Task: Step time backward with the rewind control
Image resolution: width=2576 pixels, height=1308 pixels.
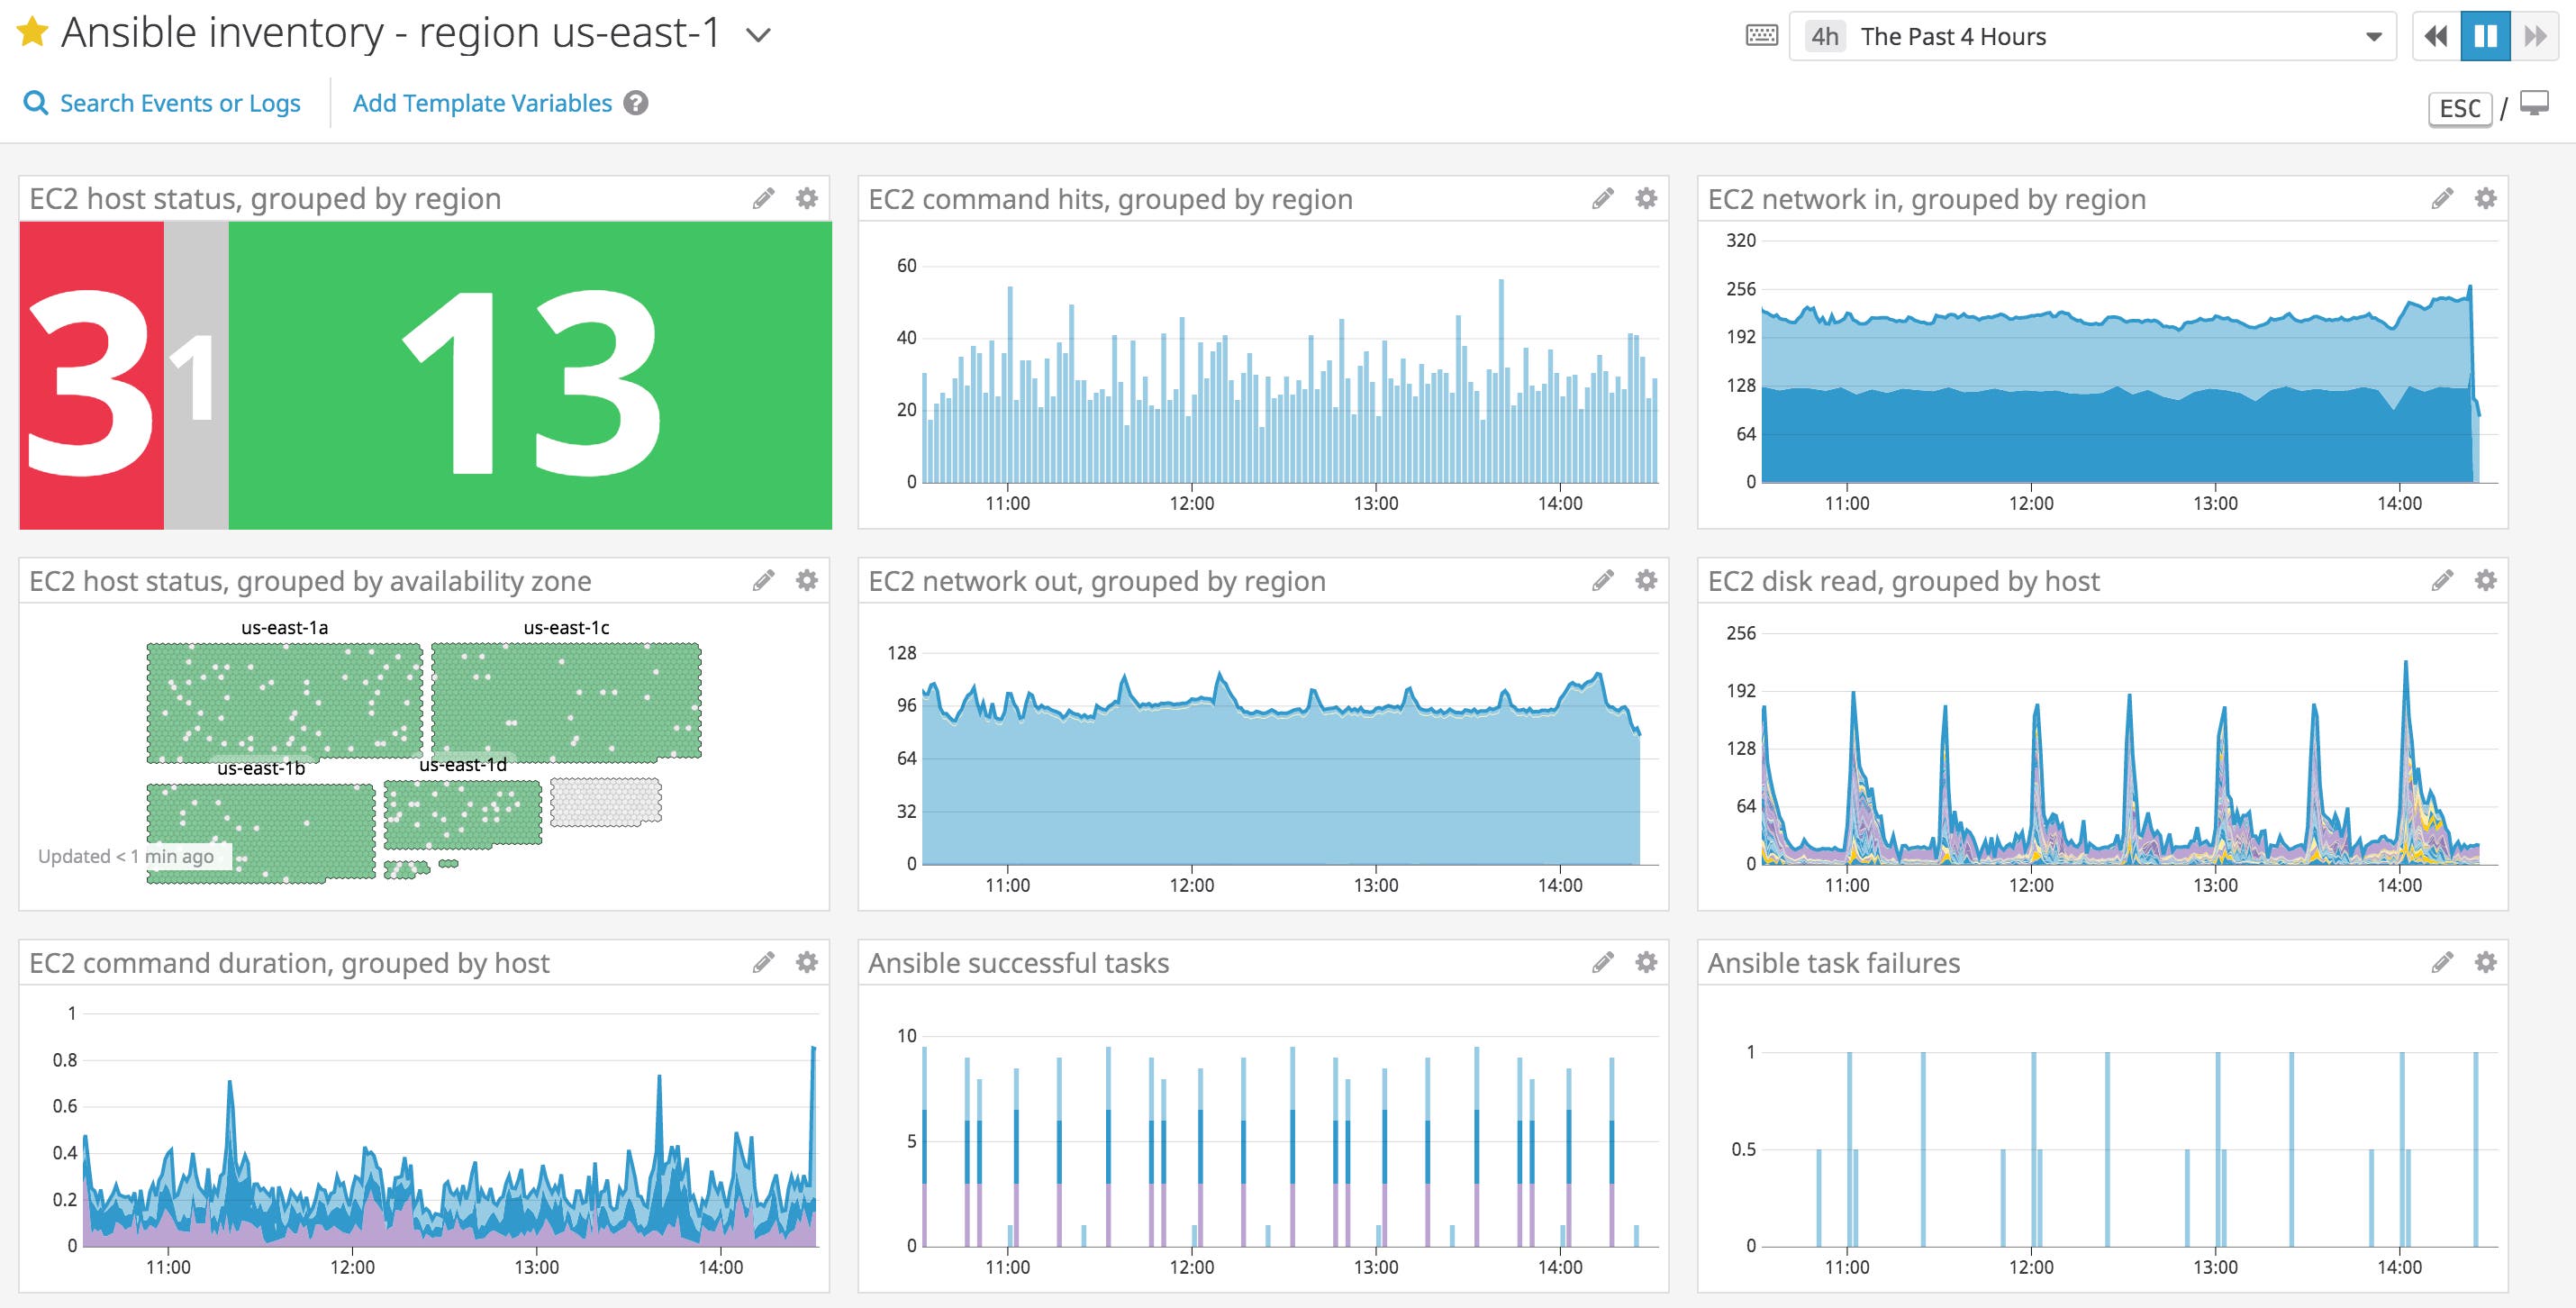Action: click(x=2437, y=35)
